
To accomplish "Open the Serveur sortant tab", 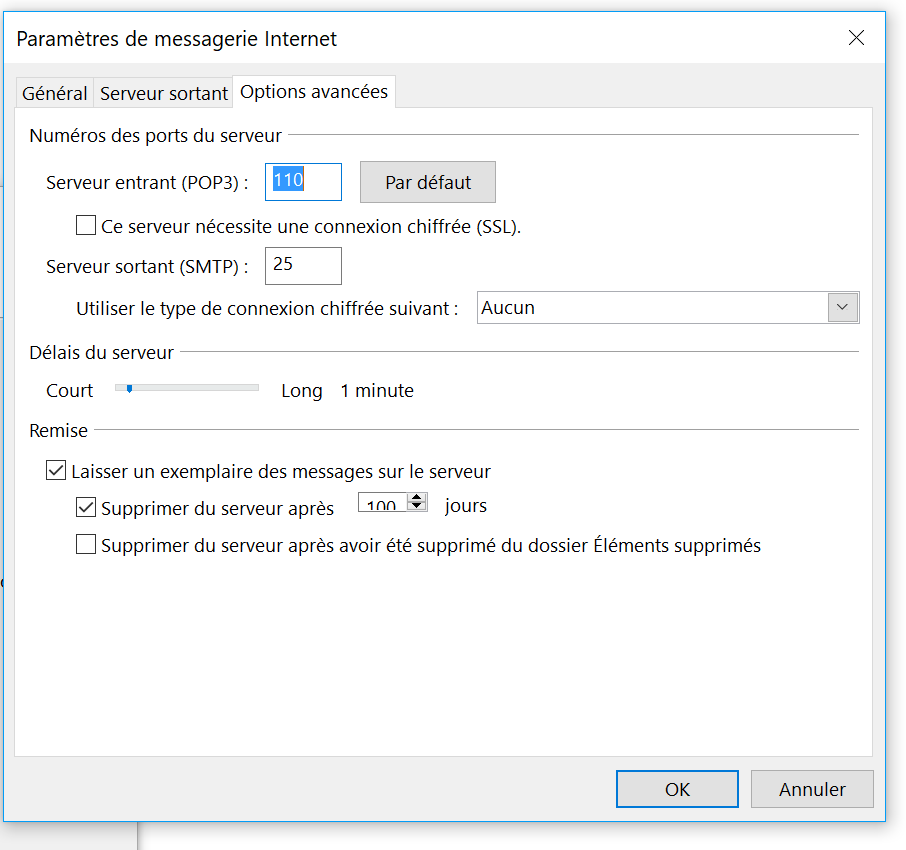I will pyautogui.click(x=164, y=93).
